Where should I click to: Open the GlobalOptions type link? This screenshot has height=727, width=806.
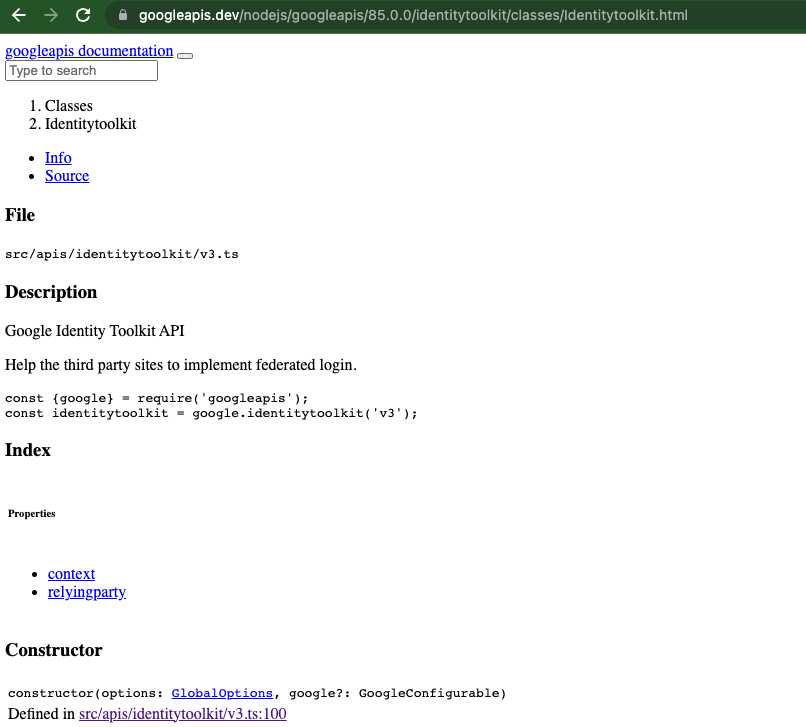222,694
